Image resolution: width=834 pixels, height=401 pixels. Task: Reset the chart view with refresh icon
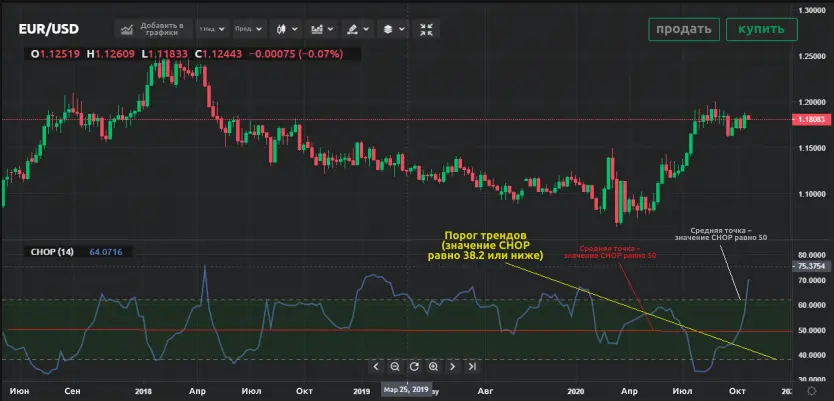point(413,367)
